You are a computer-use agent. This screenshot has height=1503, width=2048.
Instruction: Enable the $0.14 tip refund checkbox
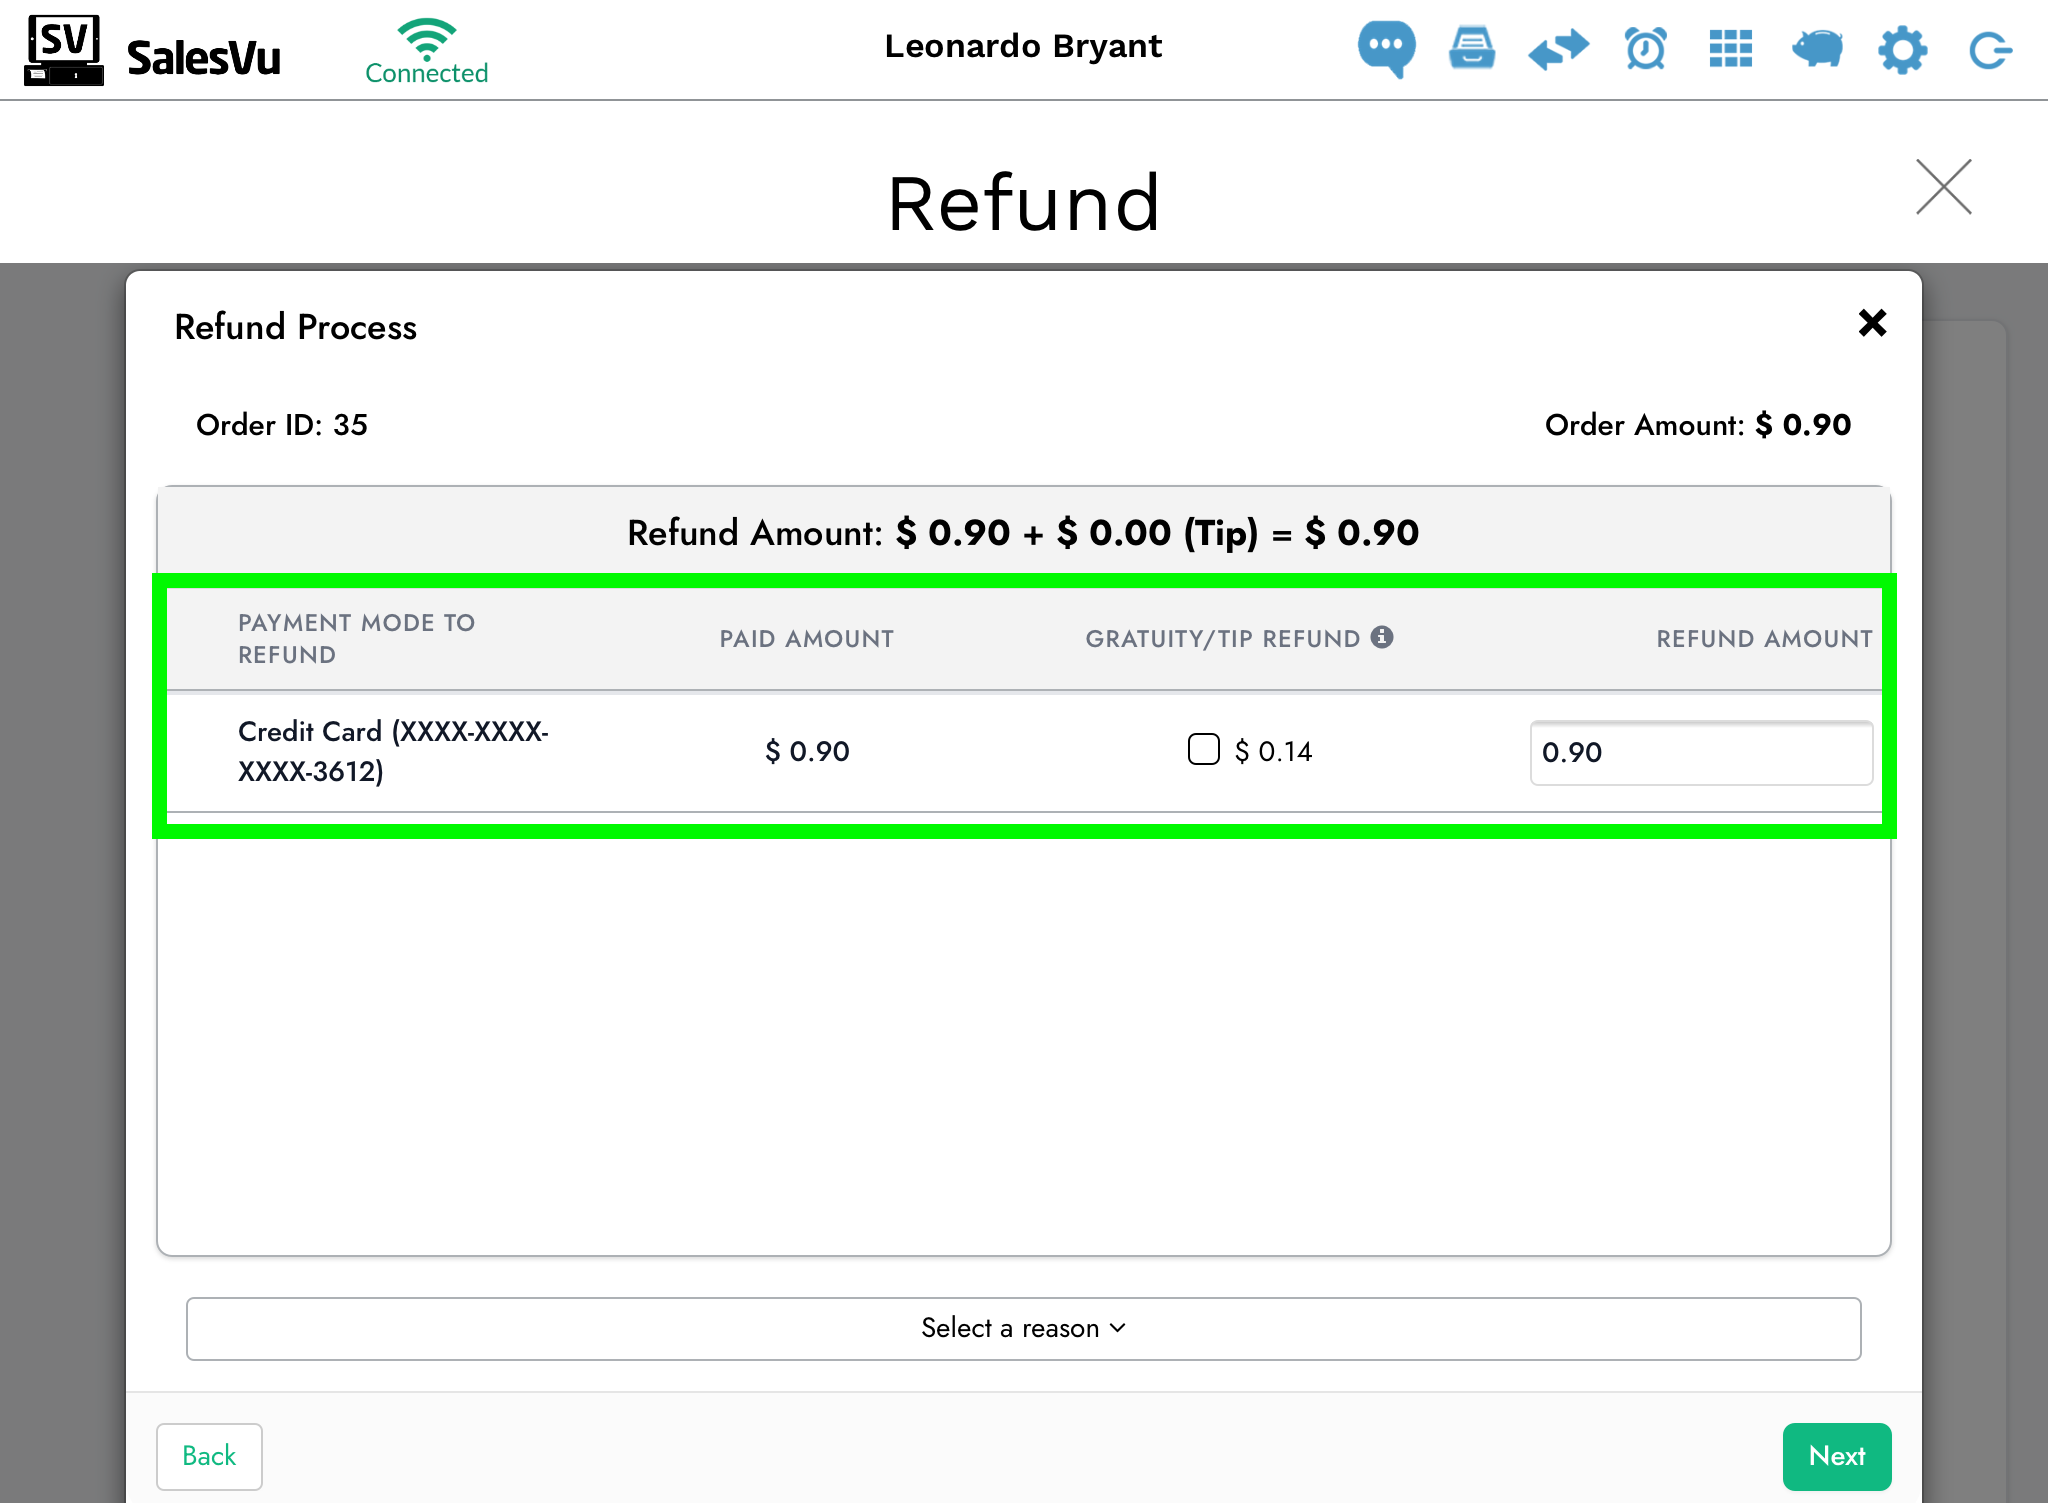pos(1203,749)
